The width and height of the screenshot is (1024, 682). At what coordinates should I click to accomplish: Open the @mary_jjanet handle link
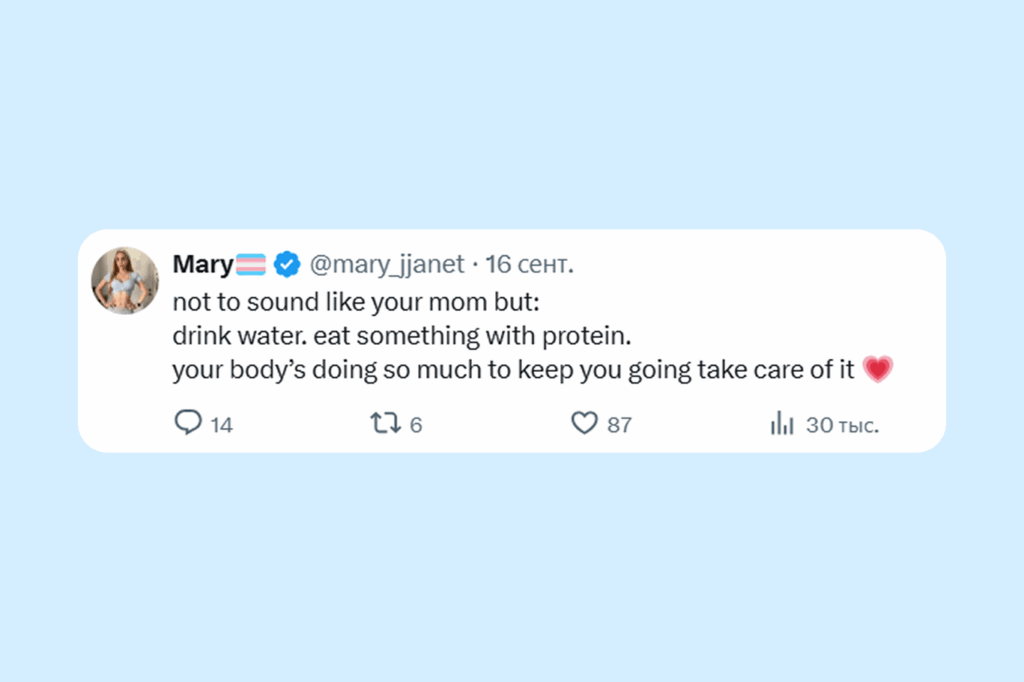386,264
